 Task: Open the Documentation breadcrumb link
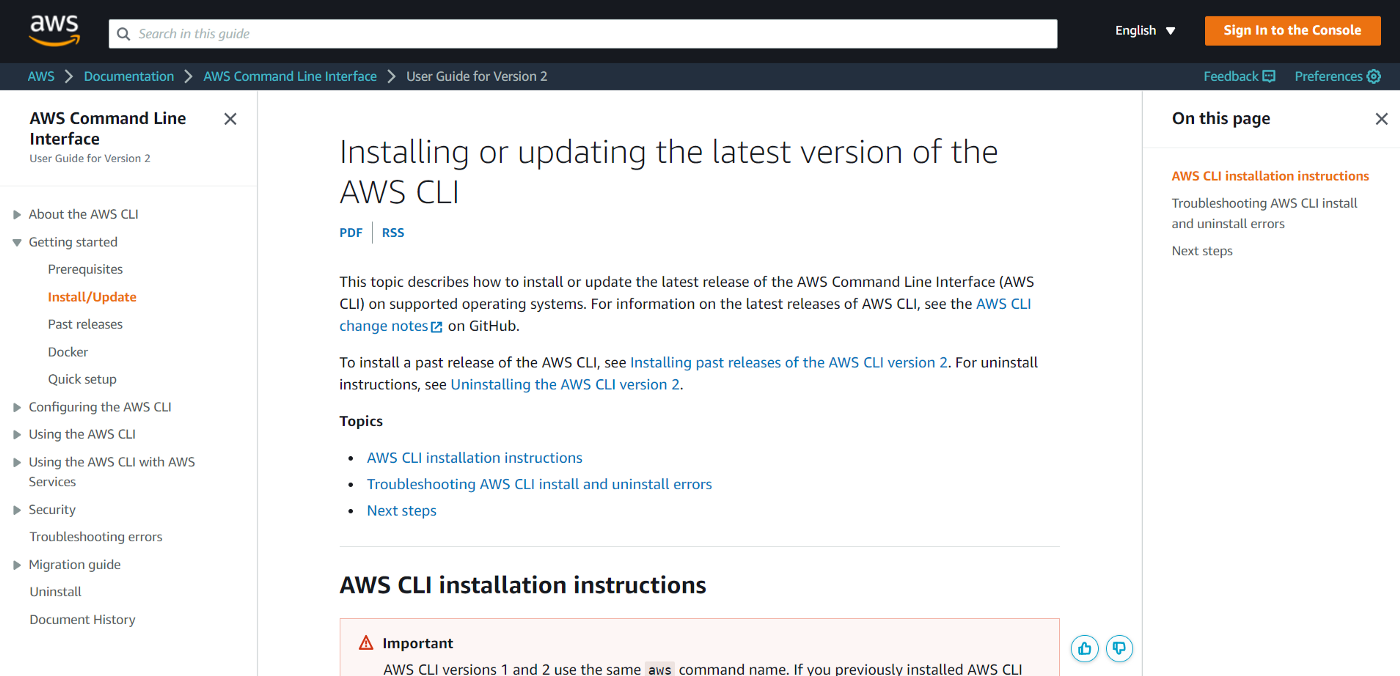(x=128, y=76)
